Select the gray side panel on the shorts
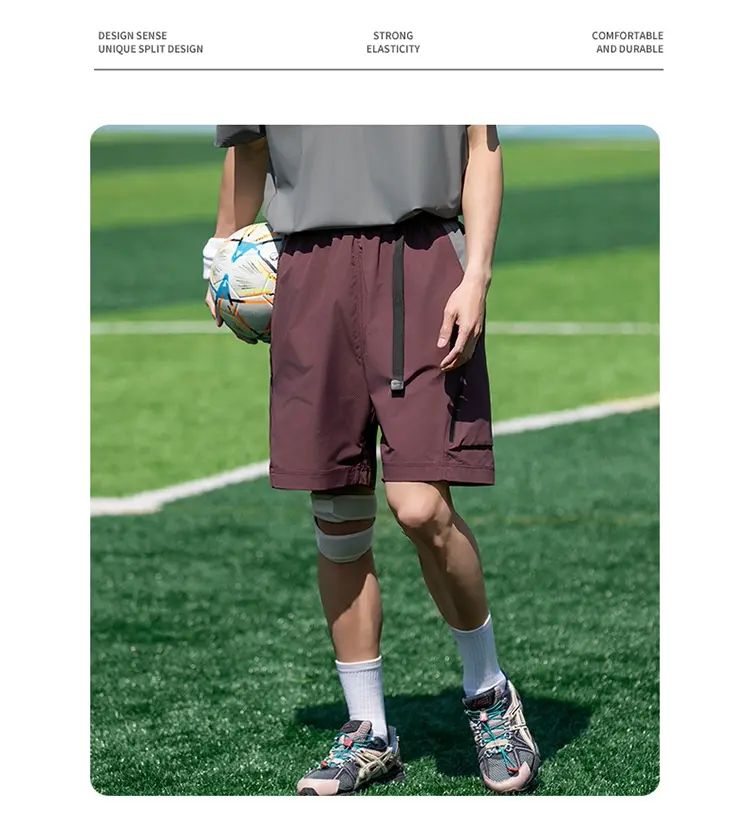The height and width of the screenshot is (839, 750). pyautogui.click(x=455, y=245)
